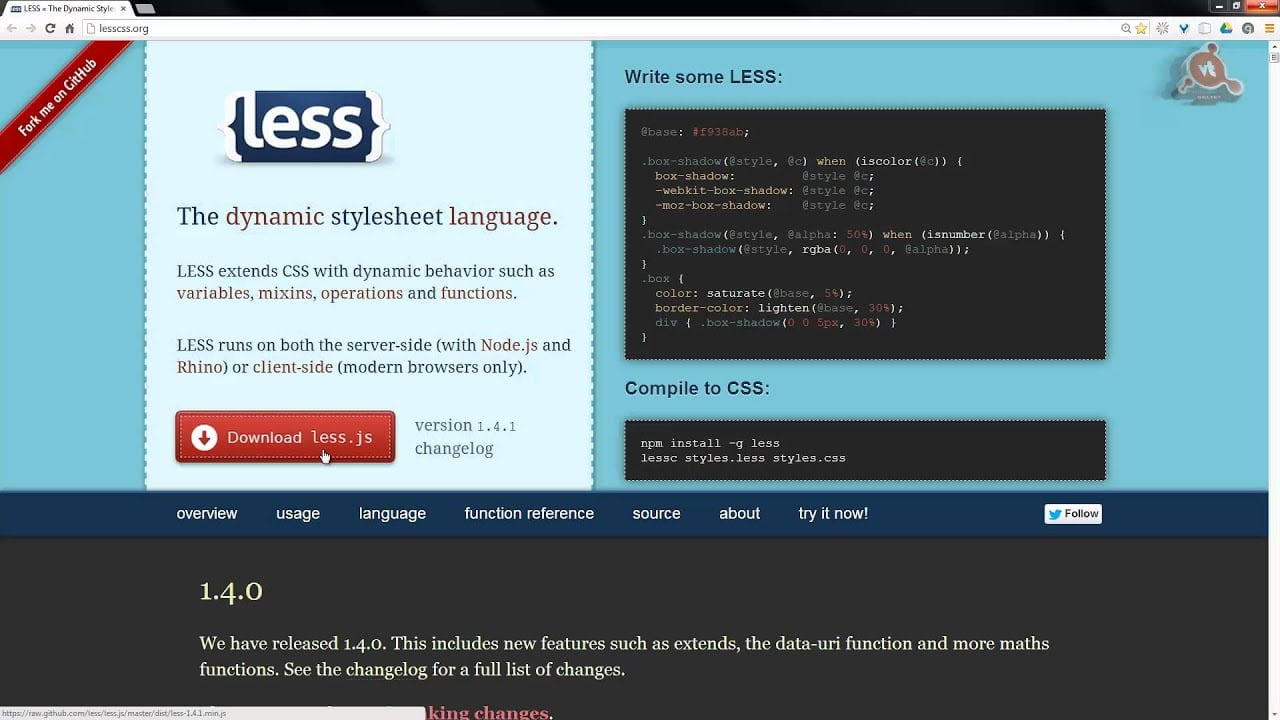Reload the lesscss.org page
Viewport: 1280px width, 720px height.
50,28
